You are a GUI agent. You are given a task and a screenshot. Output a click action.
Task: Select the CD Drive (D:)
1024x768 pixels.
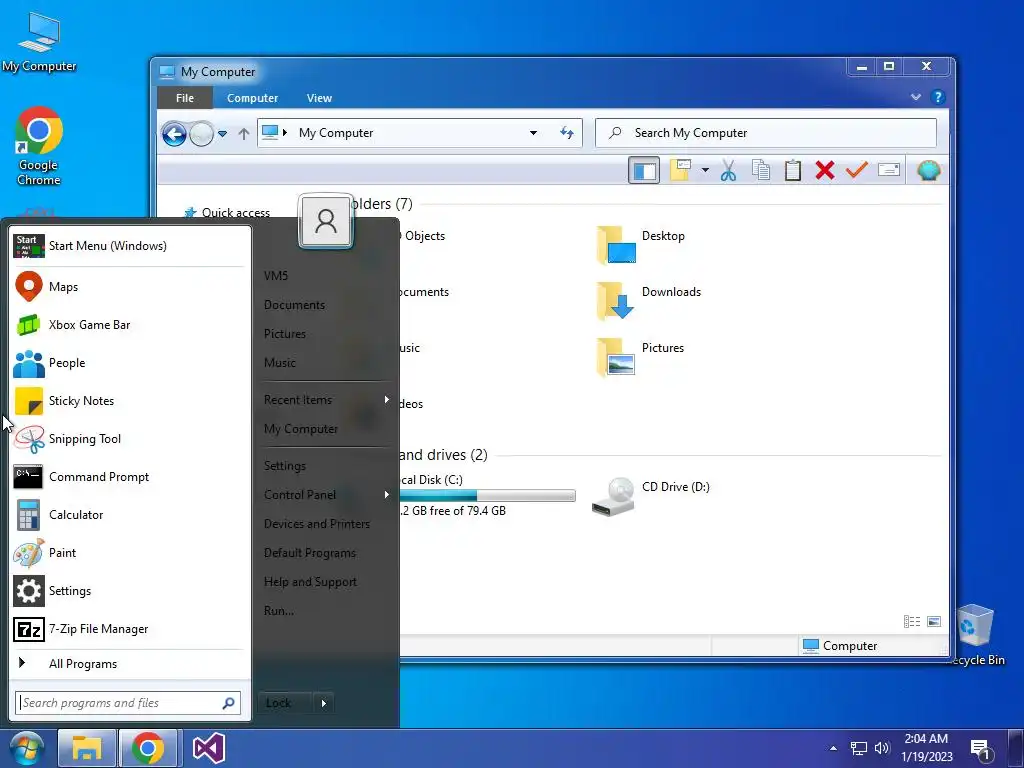[x=650, y=496]
